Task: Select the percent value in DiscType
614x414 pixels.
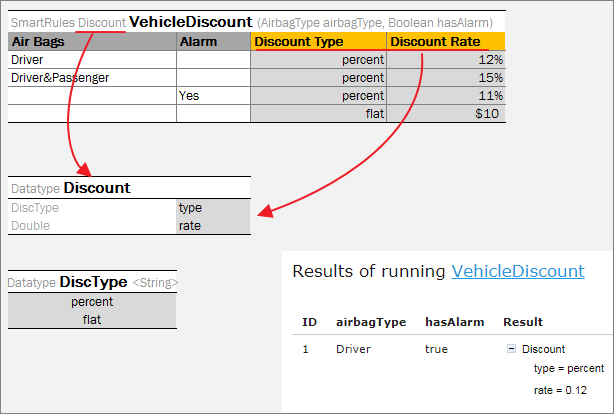Action: click(92, 302)
